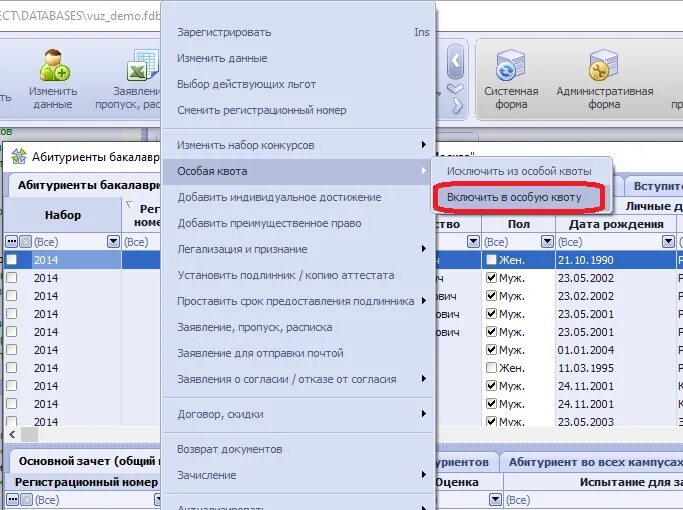
Task: Toggle the Муж. checkbox for birth date 23.05.2003
Action: [491, 421]
